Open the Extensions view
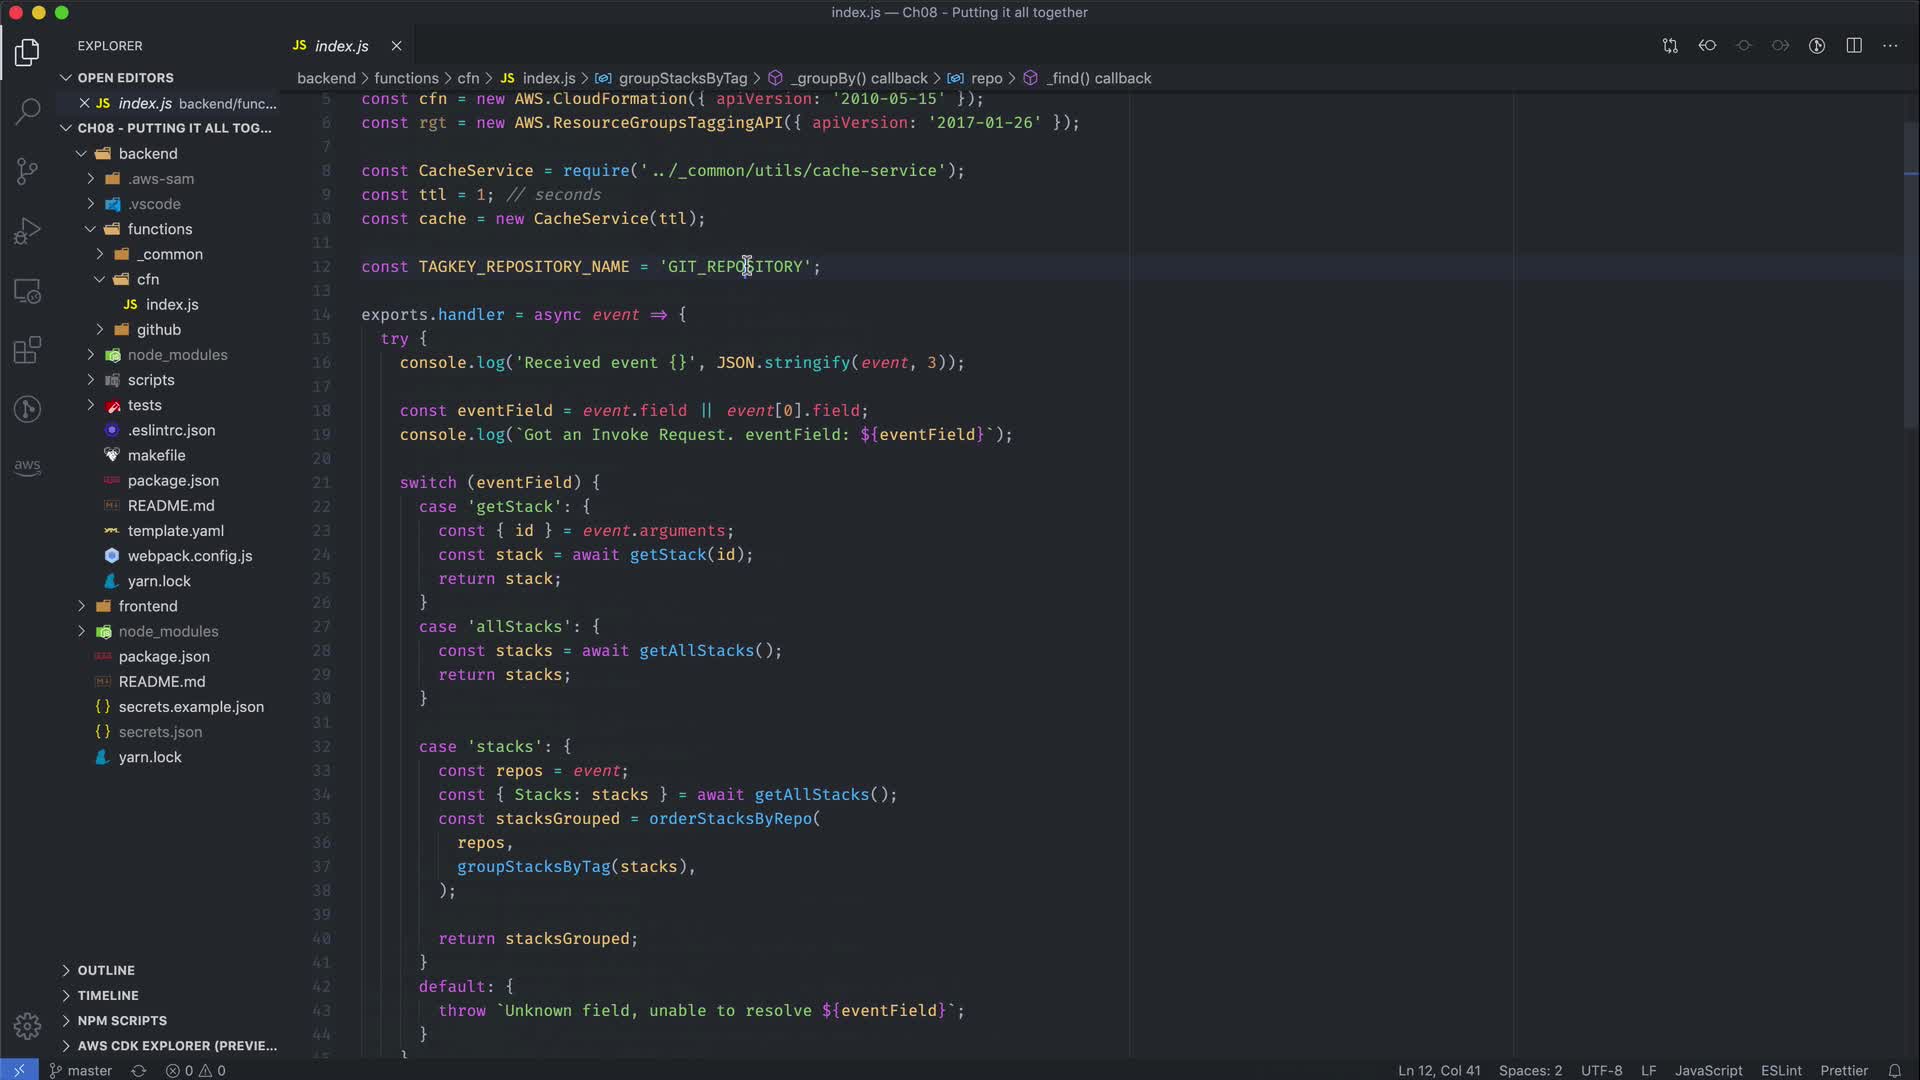Screen dimensions: 1920x1080 (27, 350)
